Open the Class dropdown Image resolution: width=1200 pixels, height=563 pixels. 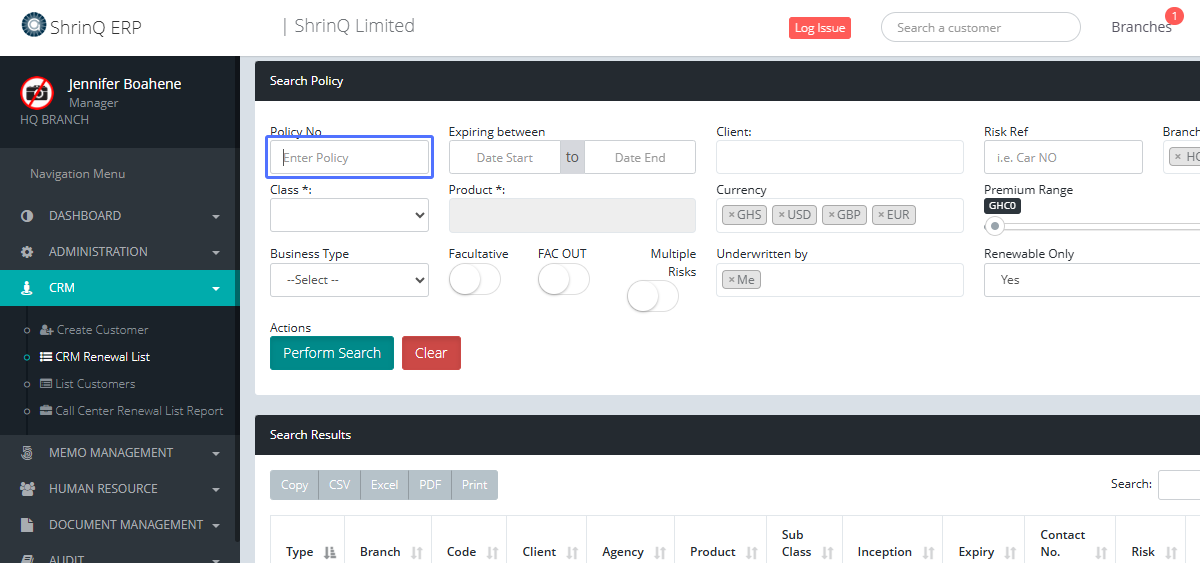coord(349,215)
